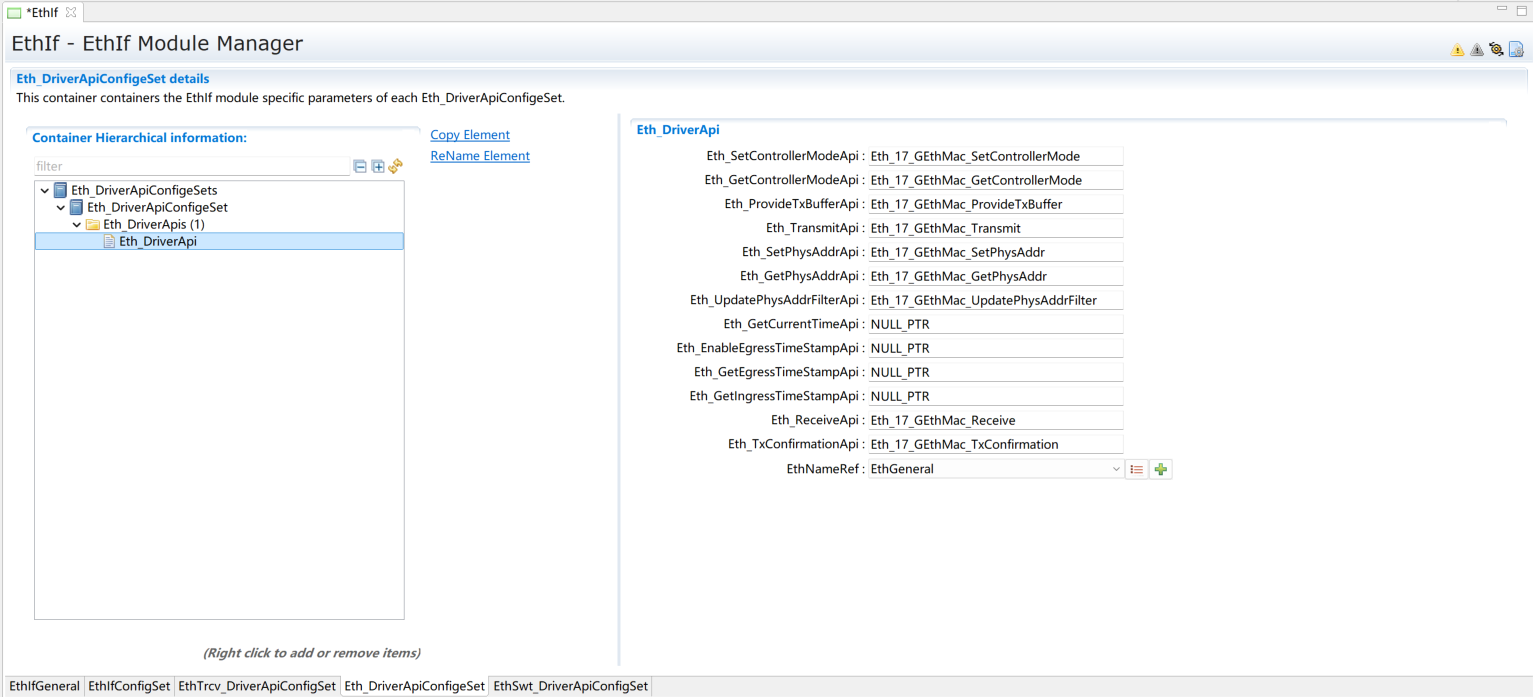Click the ReName Element link
This screenshot has height=697, width=1533.
tap(480, 156)
